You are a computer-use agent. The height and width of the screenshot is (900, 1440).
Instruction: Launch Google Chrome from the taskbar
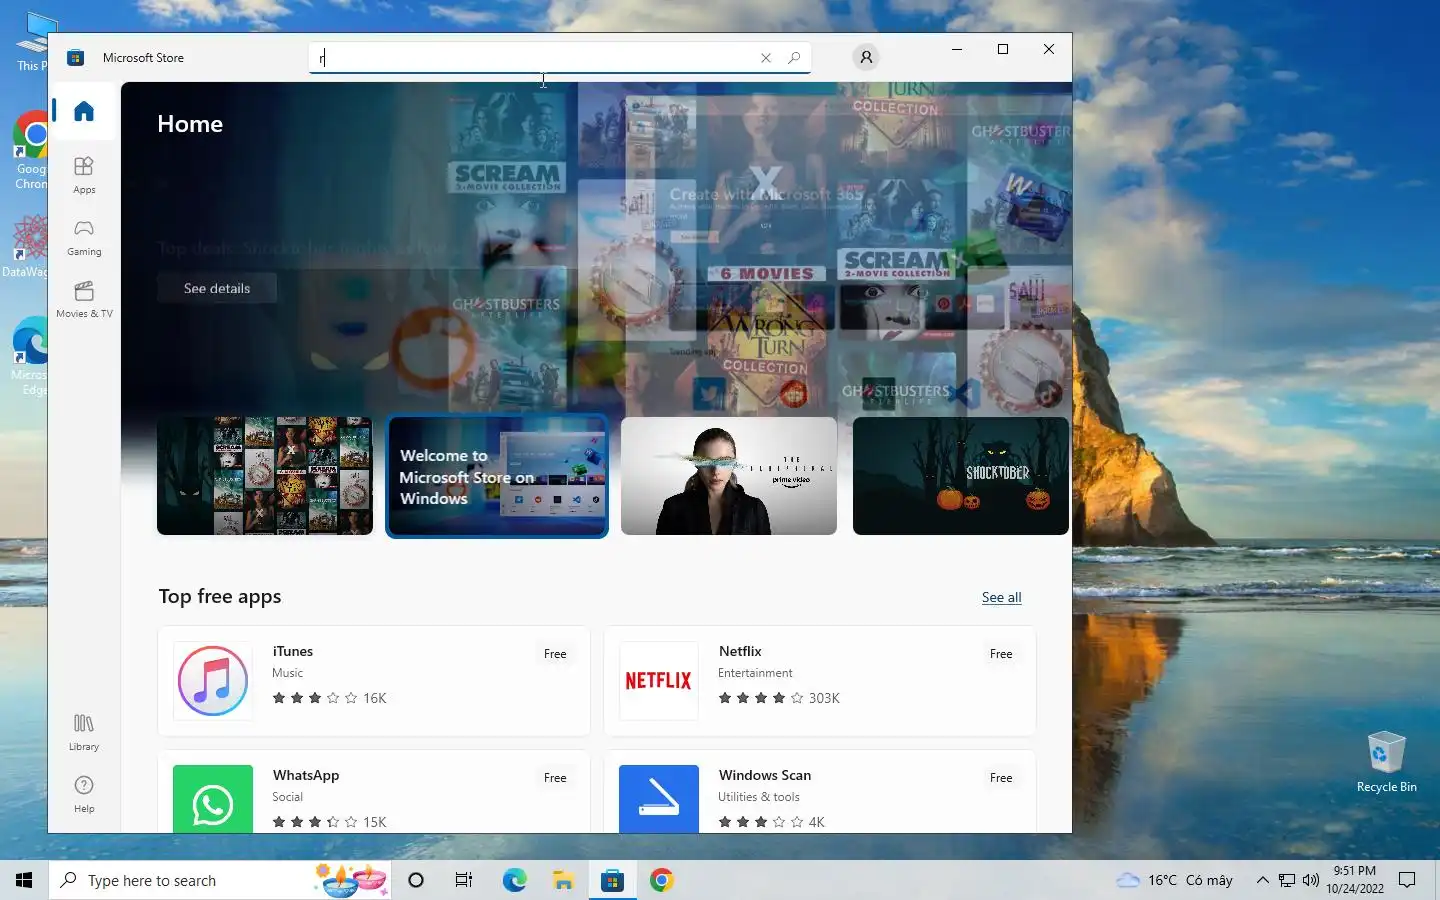(x=661, y=880)
